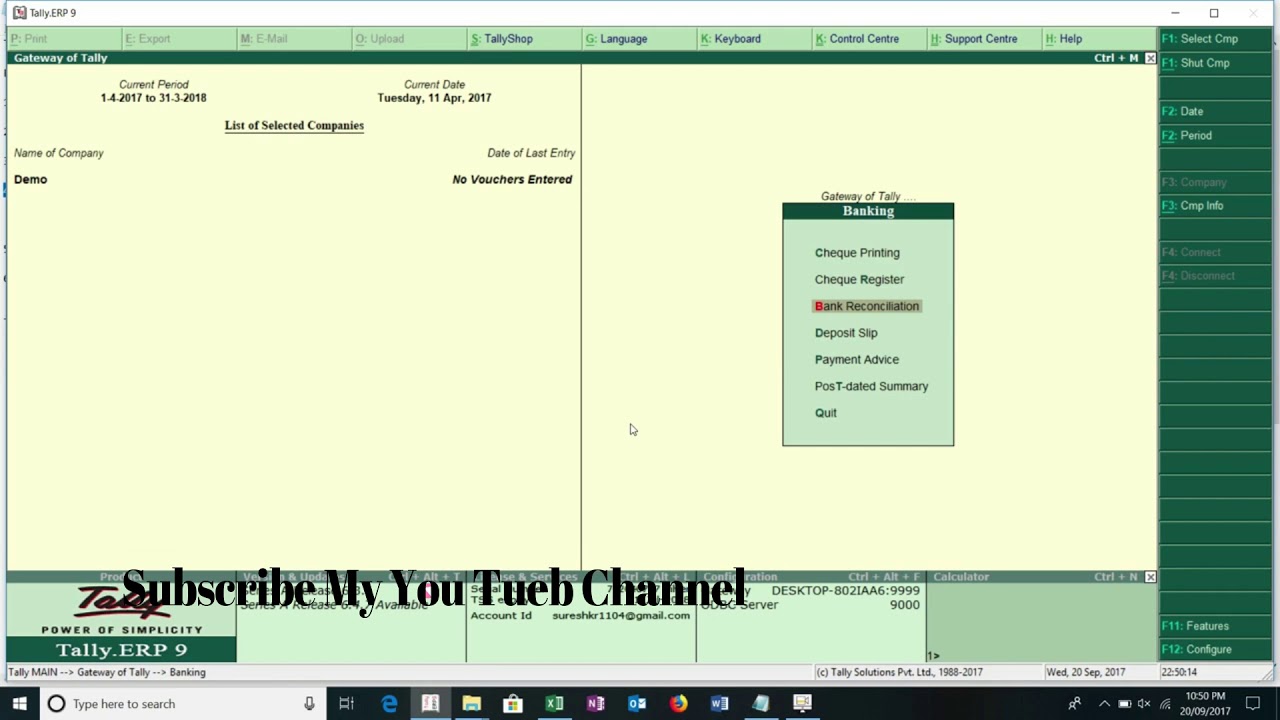This screenshot has height=720, width=1280.
Task: Open the taskbar clock and date
Action: pos(1205,704)
